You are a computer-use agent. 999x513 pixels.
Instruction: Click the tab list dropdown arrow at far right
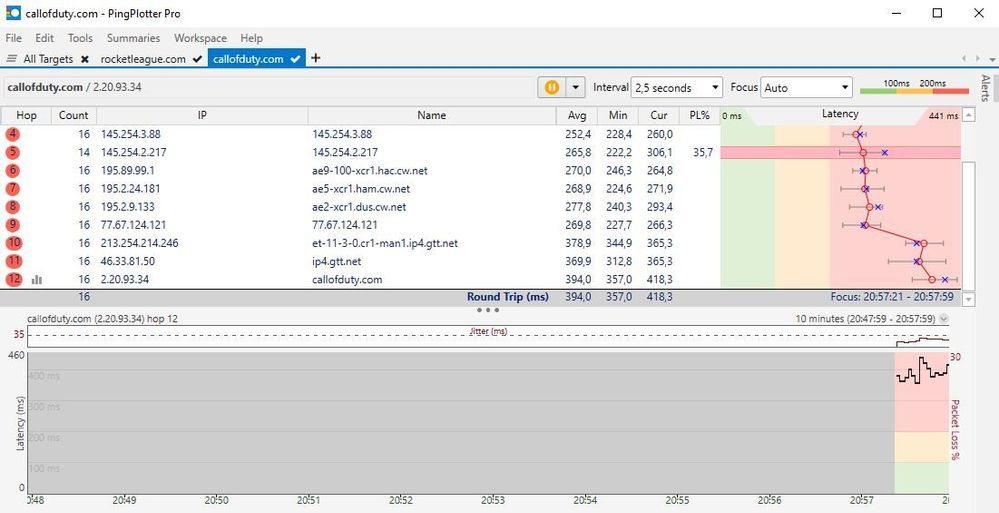click(992, 59)
